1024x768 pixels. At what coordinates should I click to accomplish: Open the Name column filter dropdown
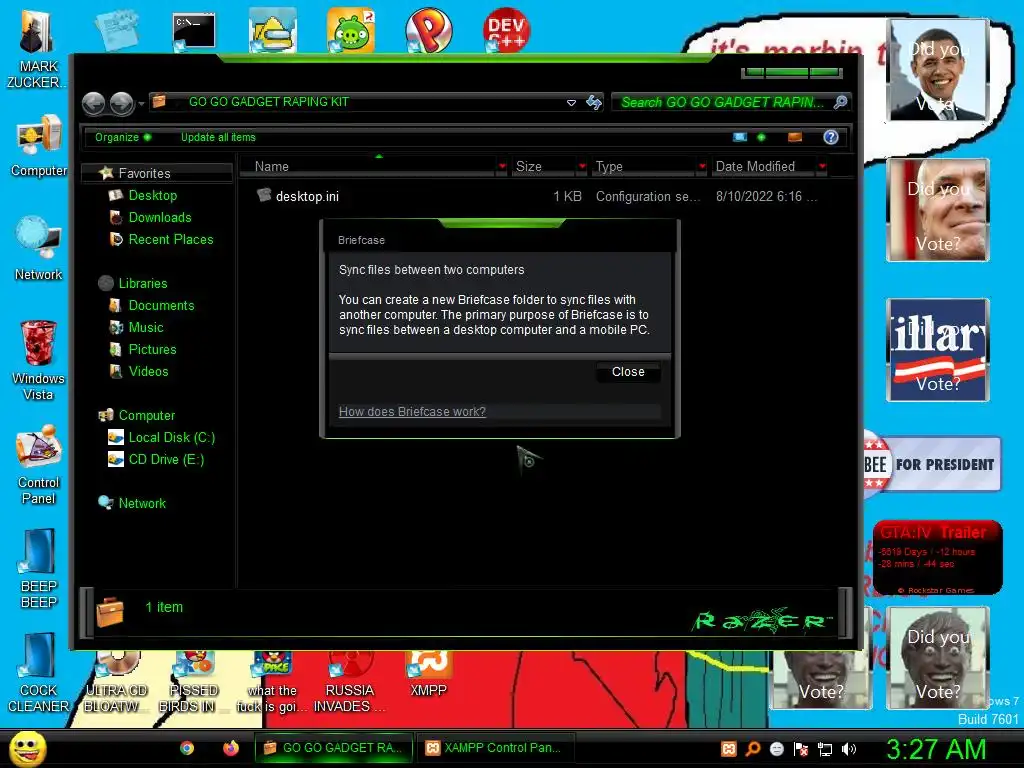click(x=502, y=167)
